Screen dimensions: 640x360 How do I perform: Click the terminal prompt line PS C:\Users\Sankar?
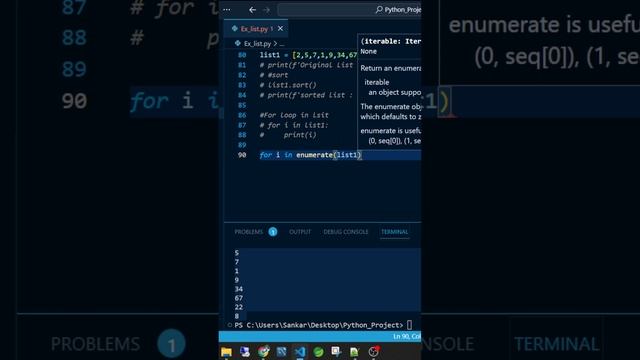[x=319, y=325]
